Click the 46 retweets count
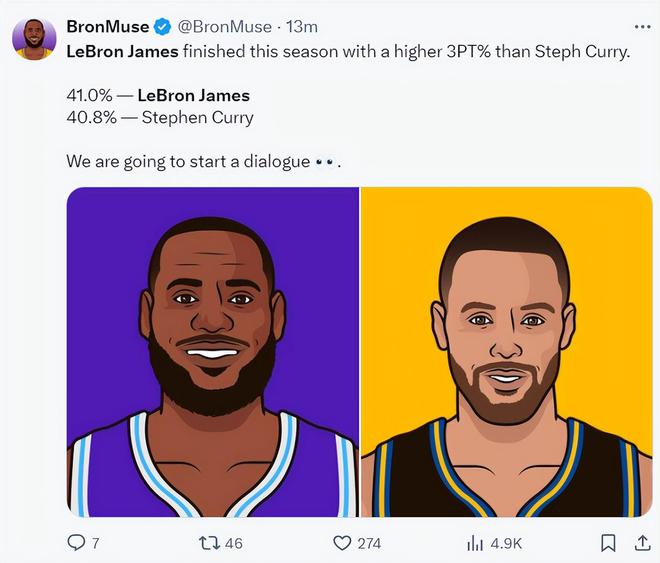The width and height of the screenshot is (660, 563). click(x=234, y=543)
